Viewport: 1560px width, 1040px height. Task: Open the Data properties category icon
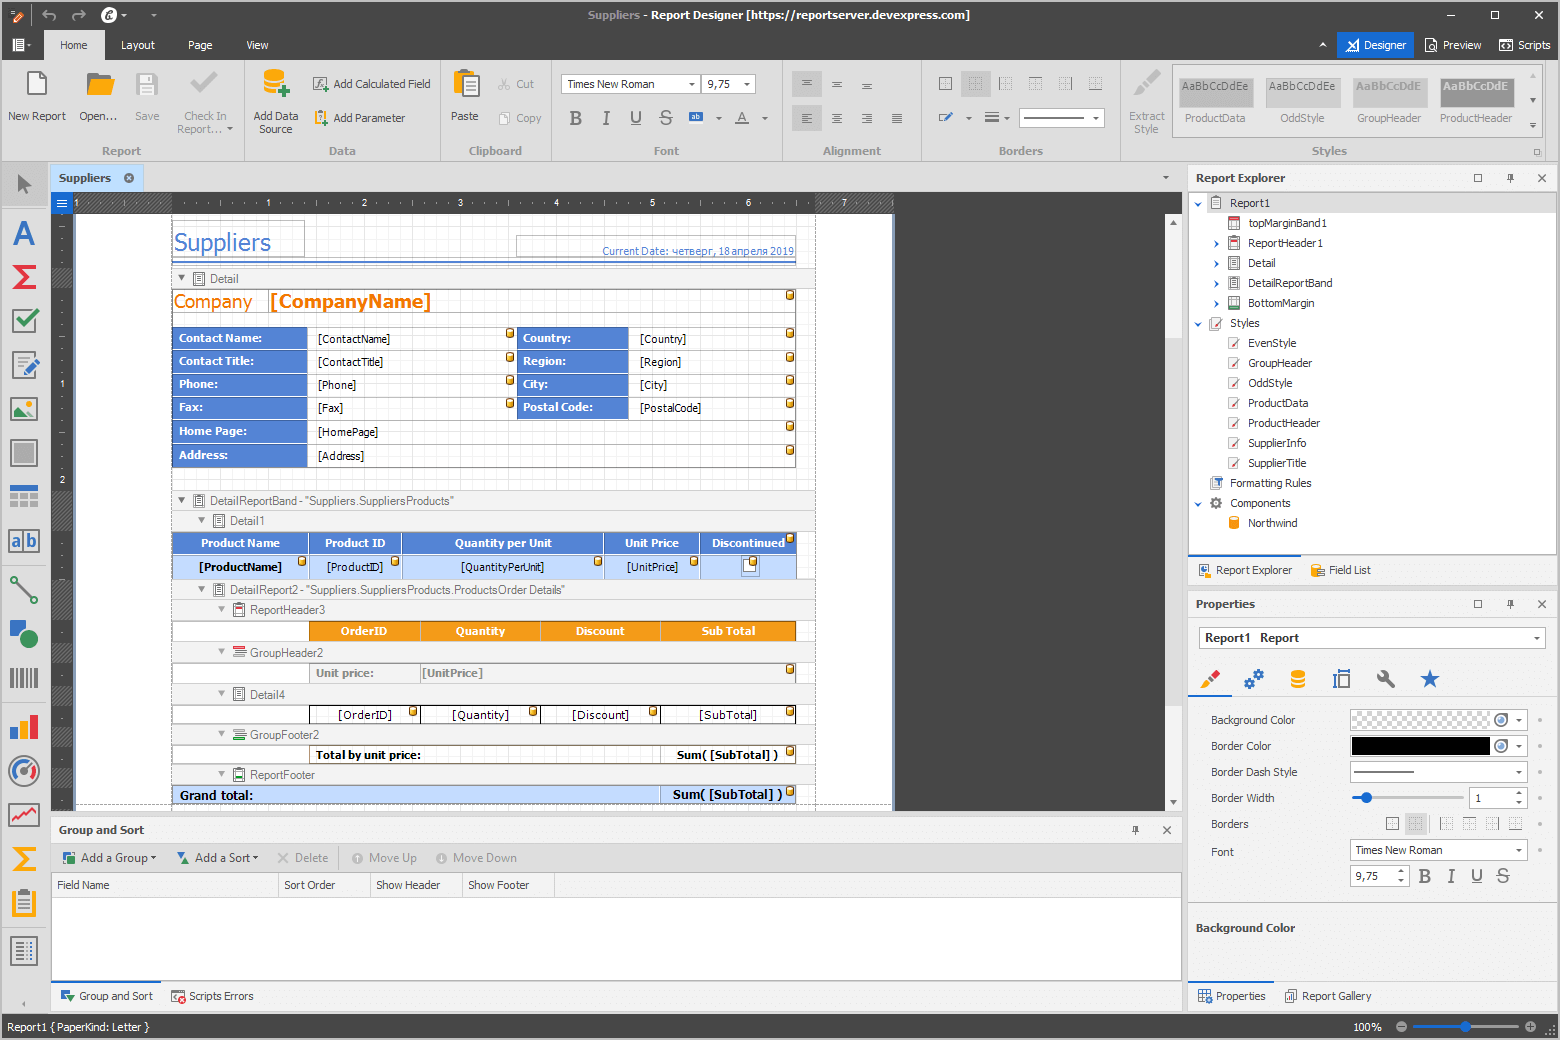click(x=1298, y=679)
